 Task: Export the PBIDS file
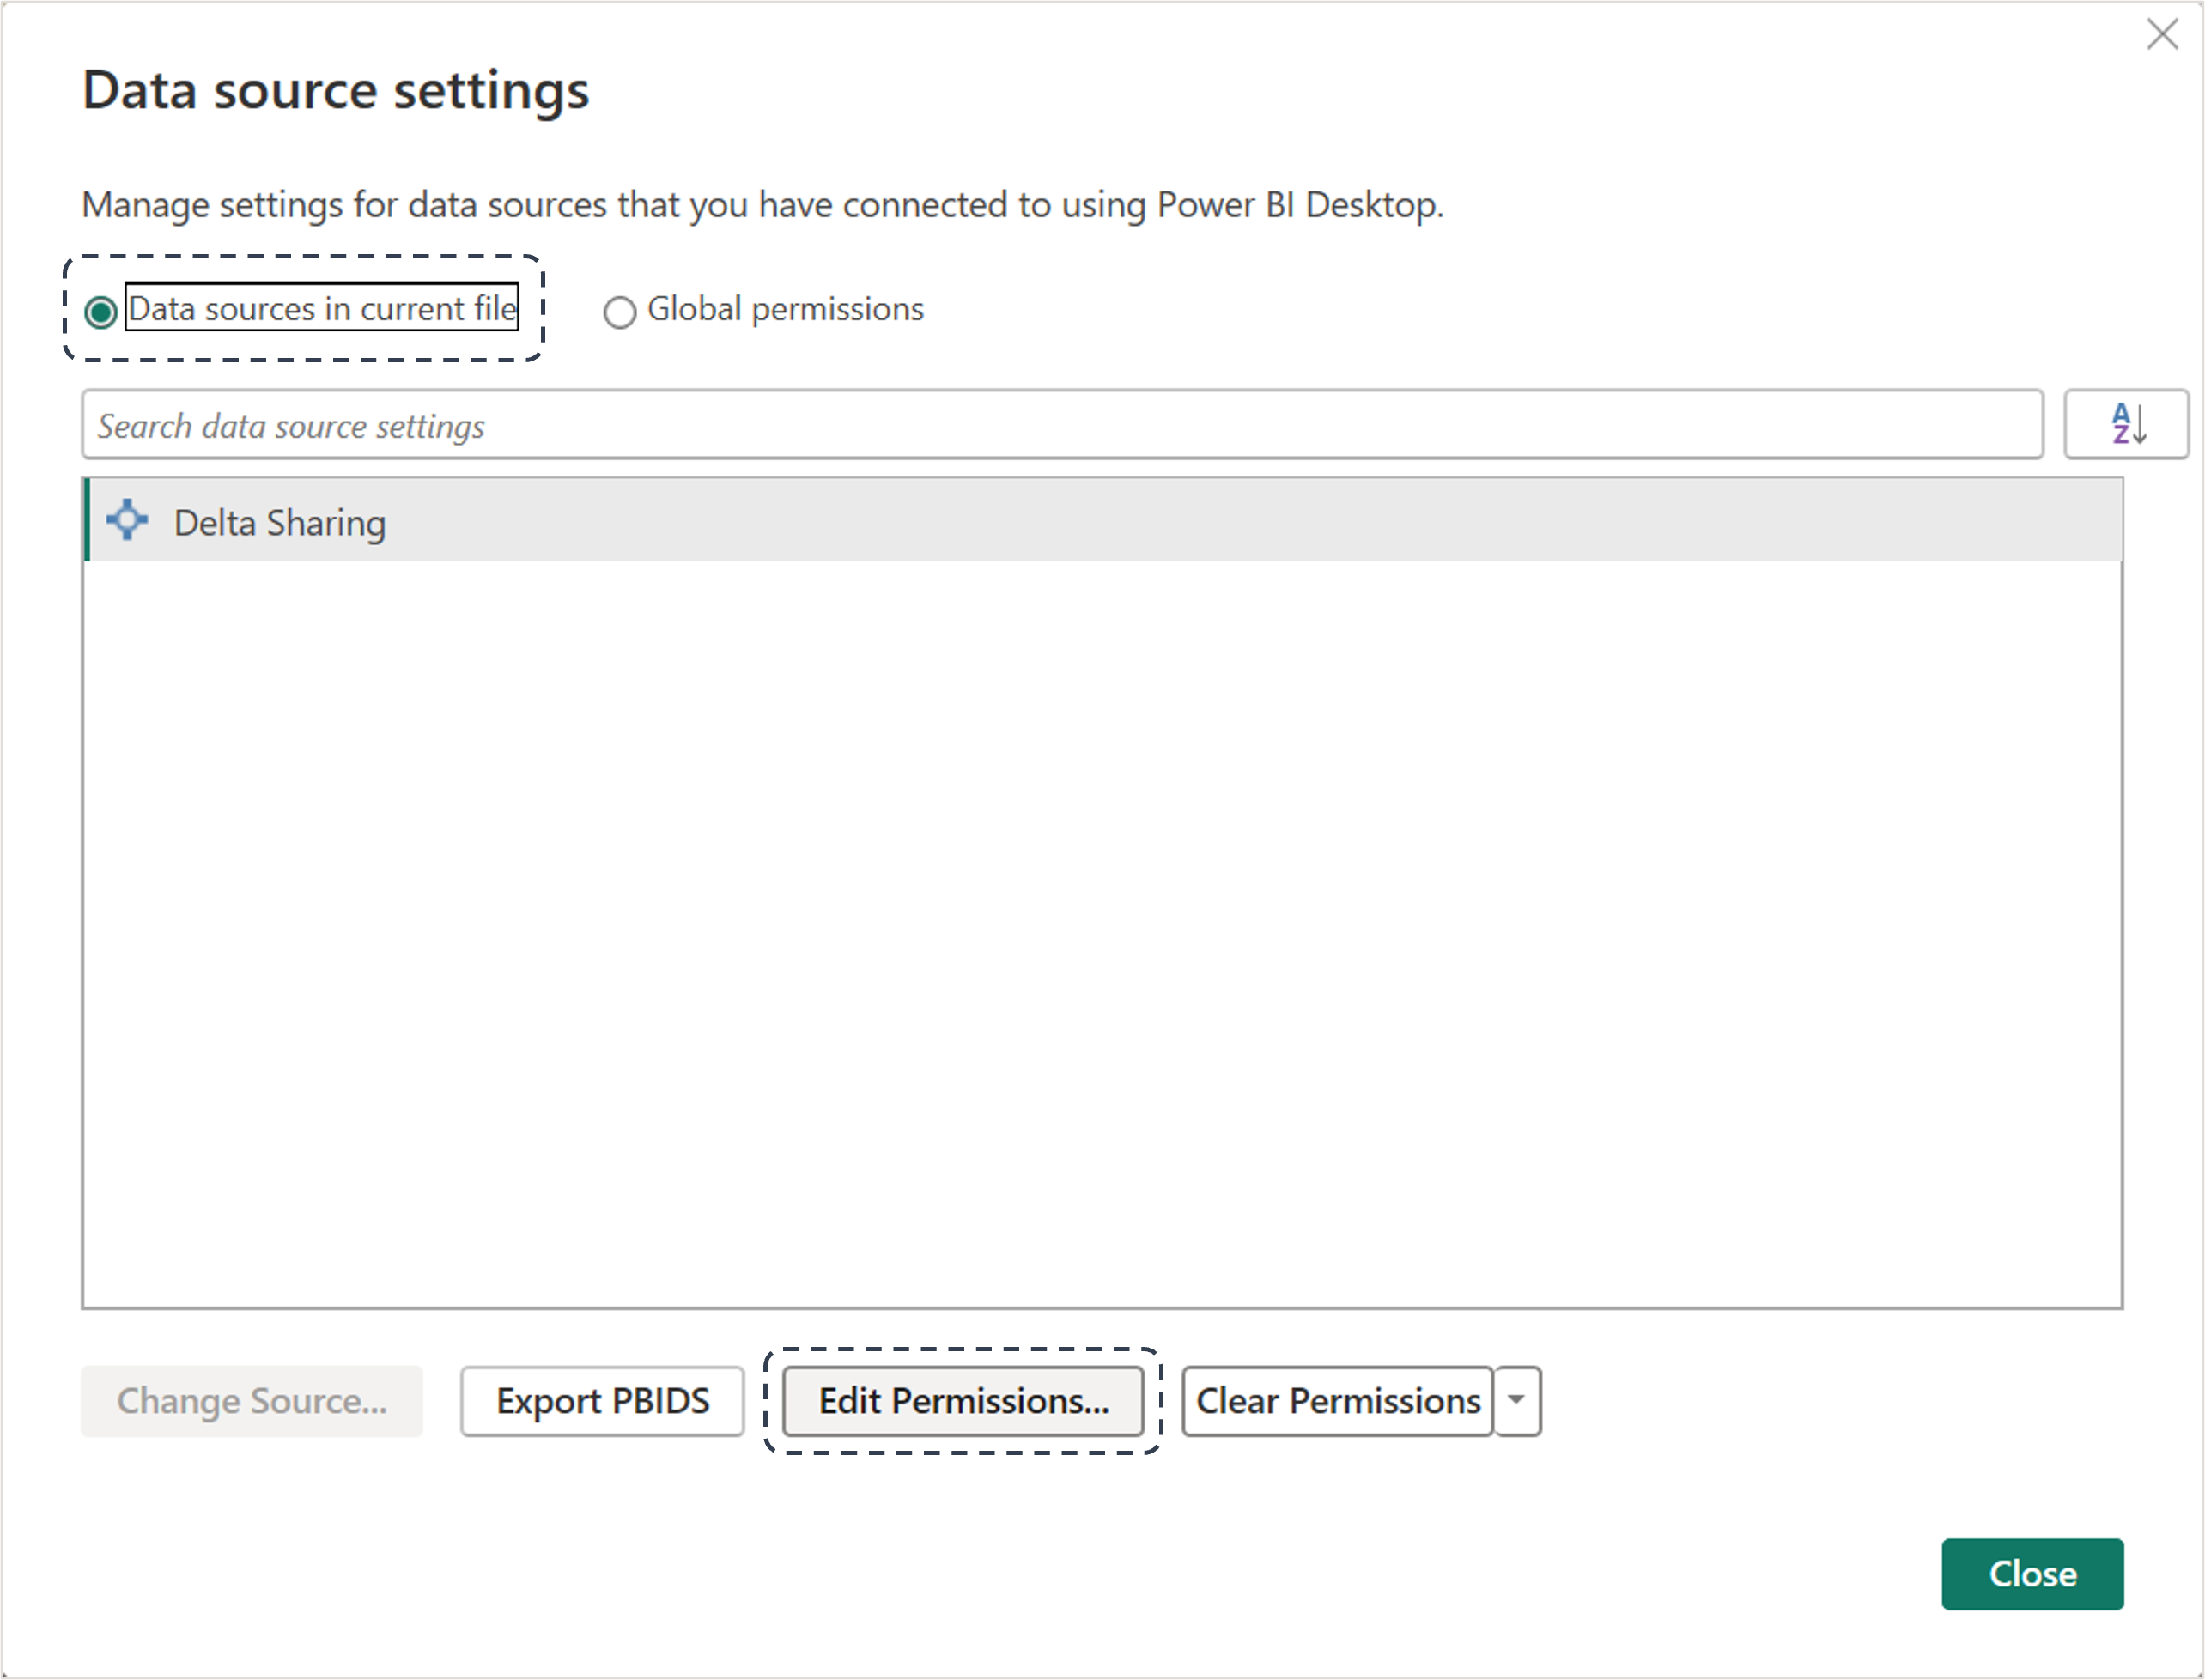(x=601, y=1401)
